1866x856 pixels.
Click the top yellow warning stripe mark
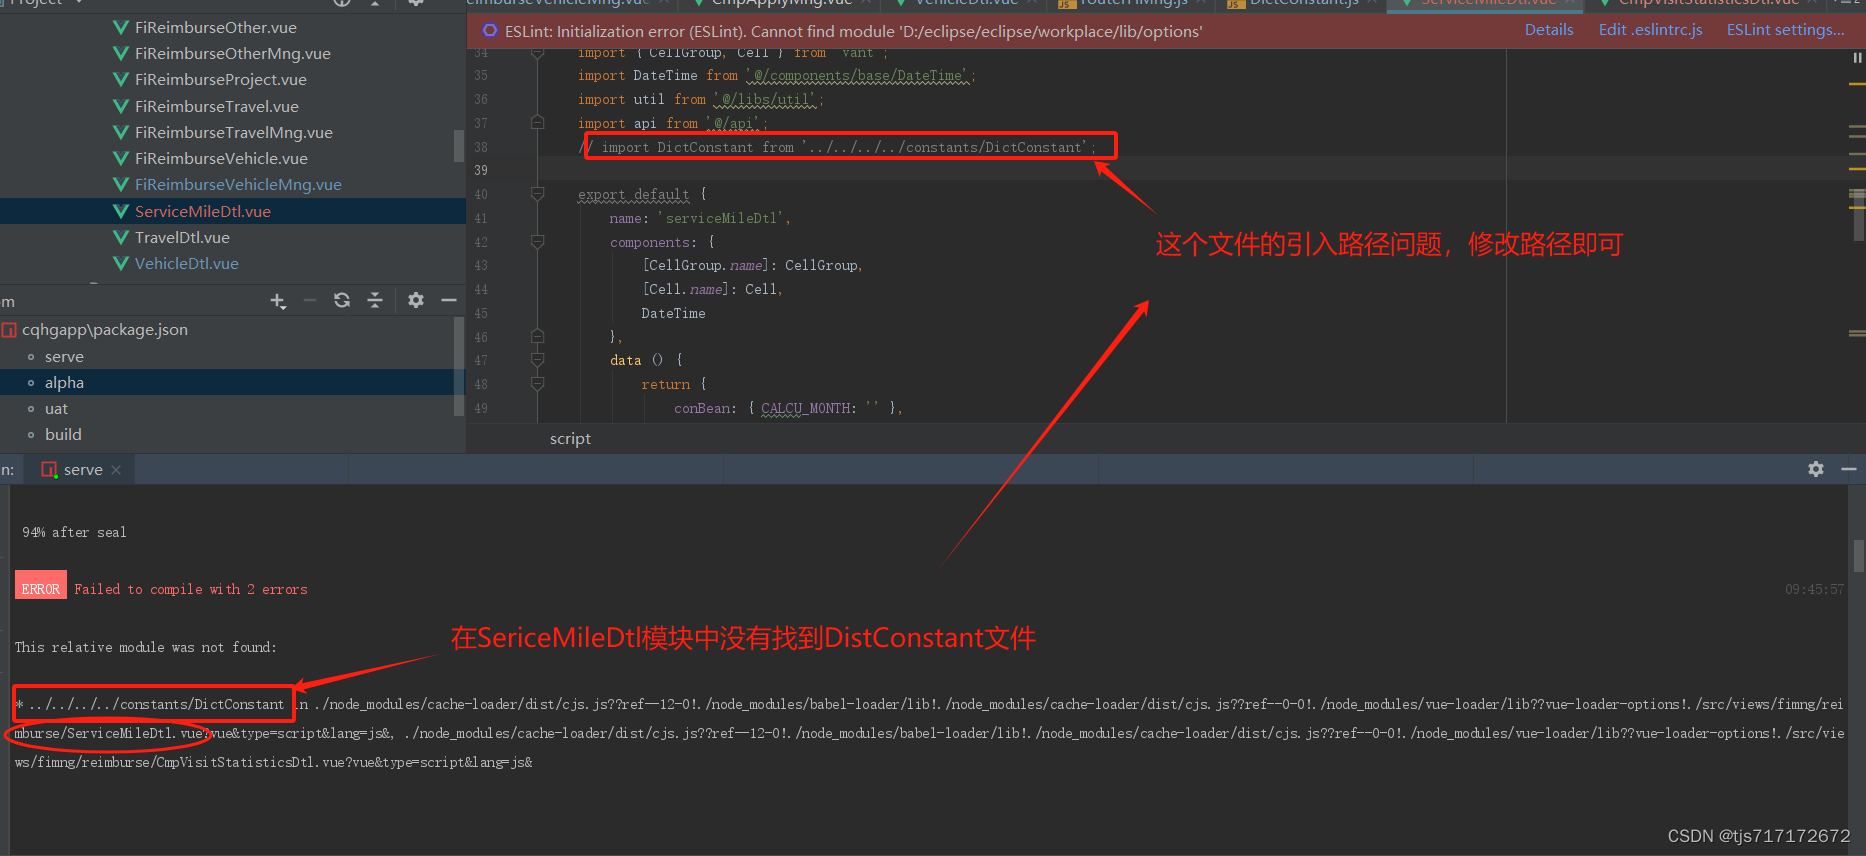point(1857,84)
